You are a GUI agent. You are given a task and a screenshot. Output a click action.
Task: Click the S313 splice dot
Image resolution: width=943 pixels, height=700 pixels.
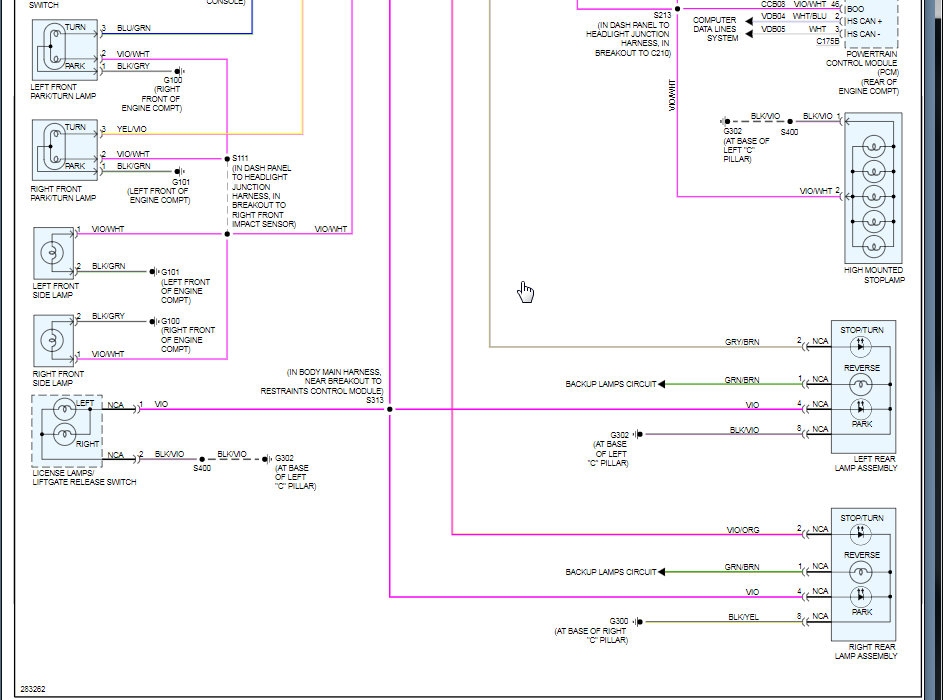(390, 409)
